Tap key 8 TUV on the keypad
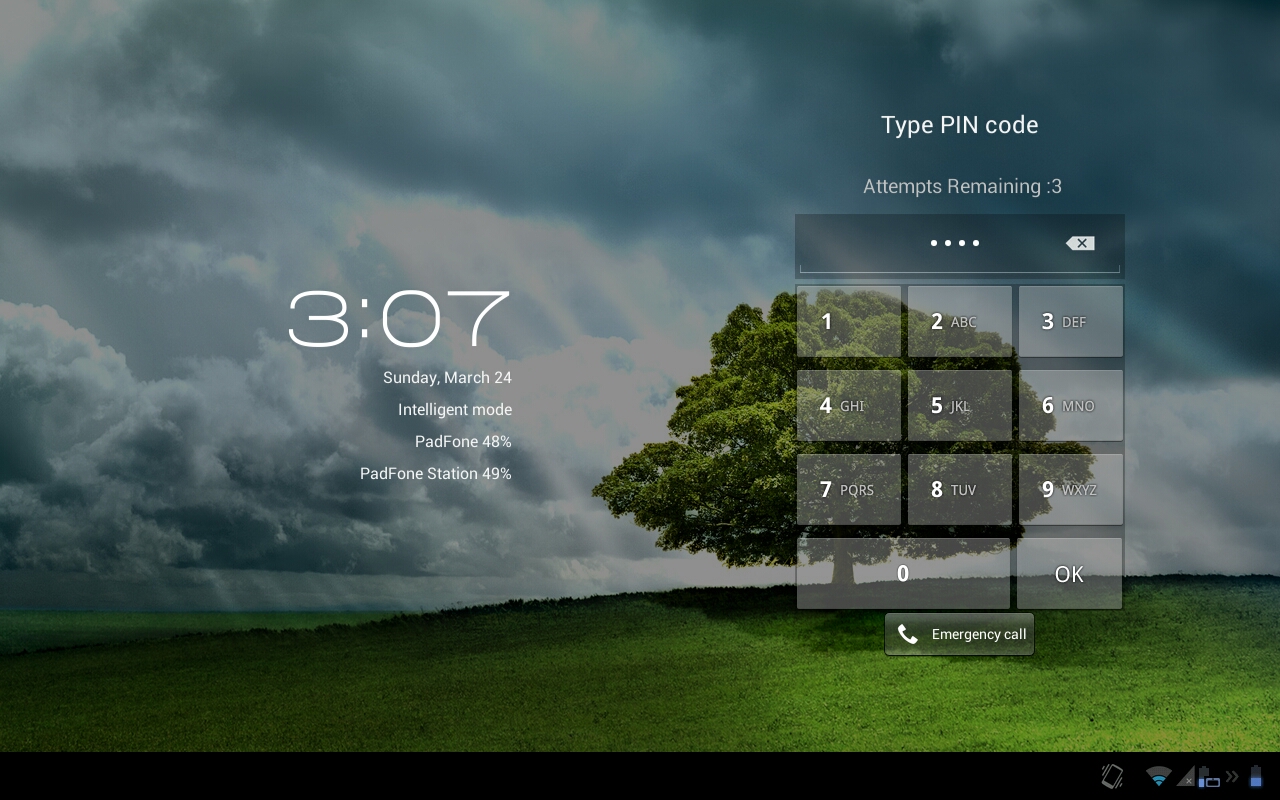The width and height of the screenshot is (1280, 800). 960,489
